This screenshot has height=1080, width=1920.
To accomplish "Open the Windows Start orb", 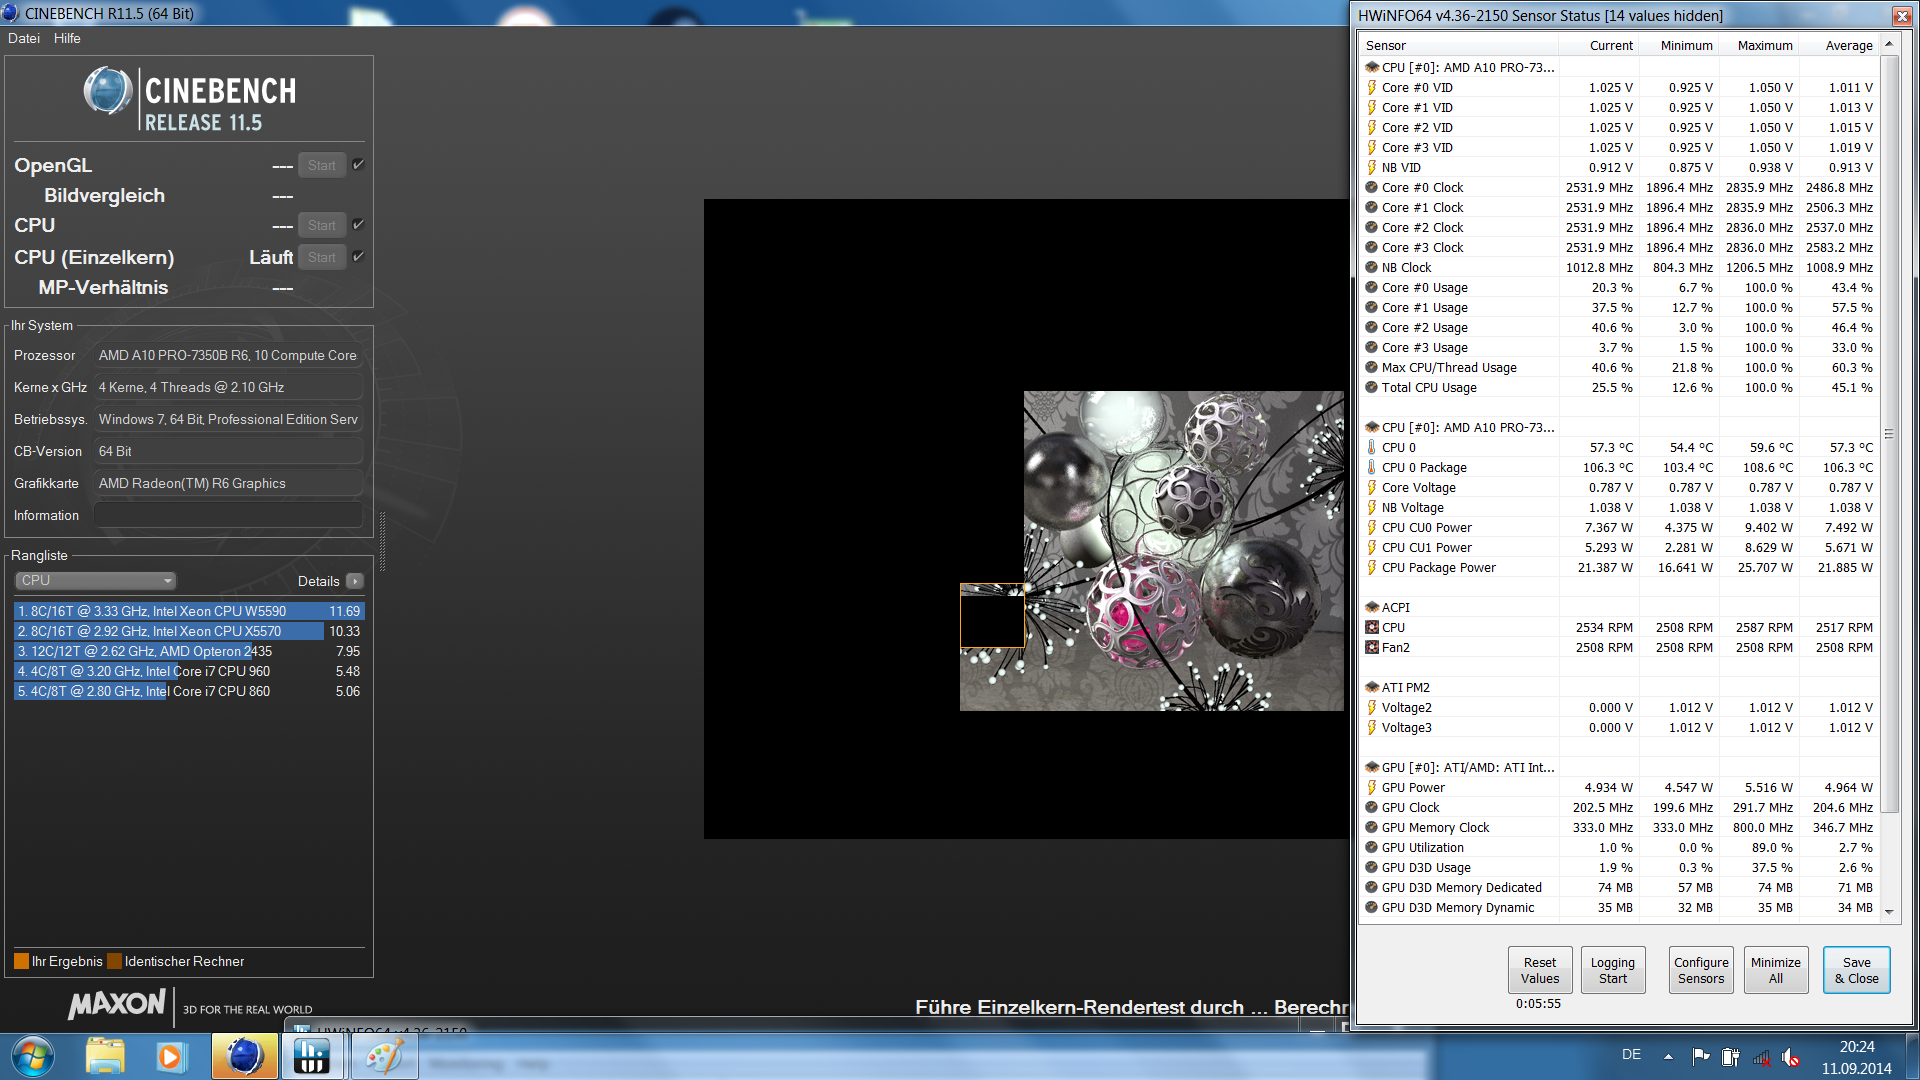I will click(33, 1057).
